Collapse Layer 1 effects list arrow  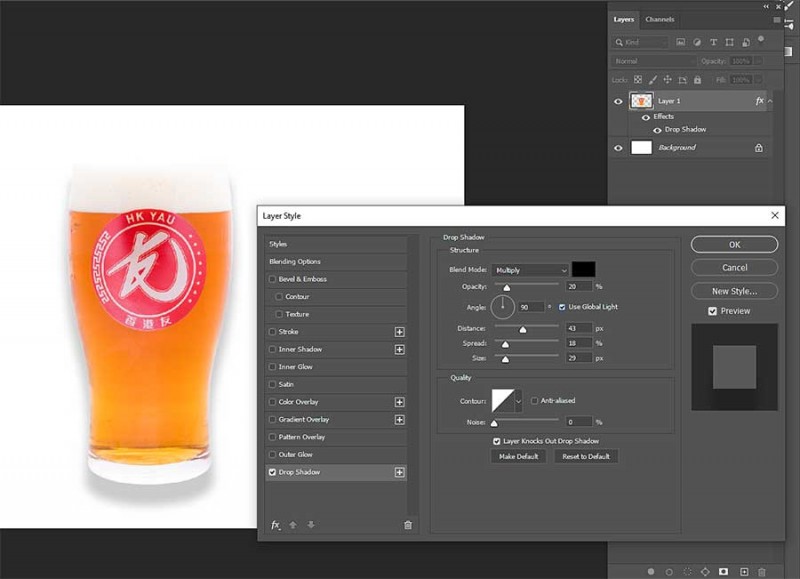pyautogui.click(x=770, y=101)
